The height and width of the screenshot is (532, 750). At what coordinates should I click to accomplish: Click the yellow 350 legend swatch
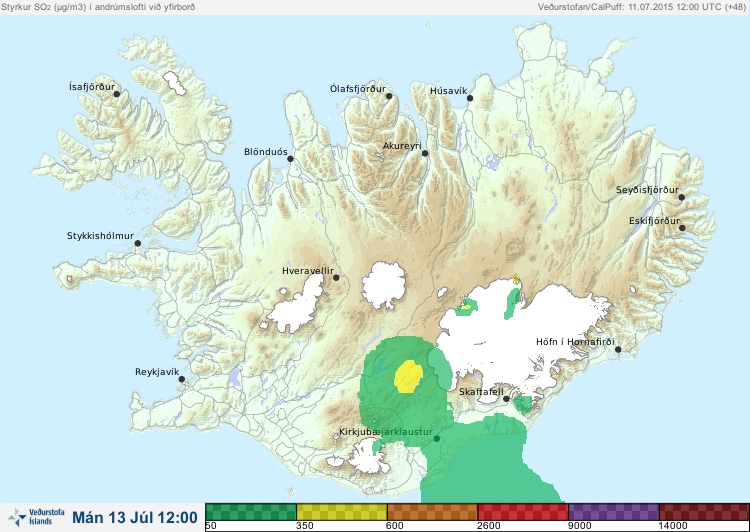[x=342, y=511]
